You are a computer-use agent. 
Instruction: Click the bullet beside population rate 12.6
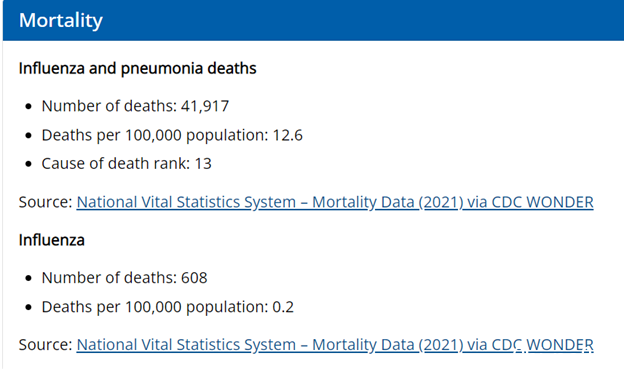click(x=28, y=136)
